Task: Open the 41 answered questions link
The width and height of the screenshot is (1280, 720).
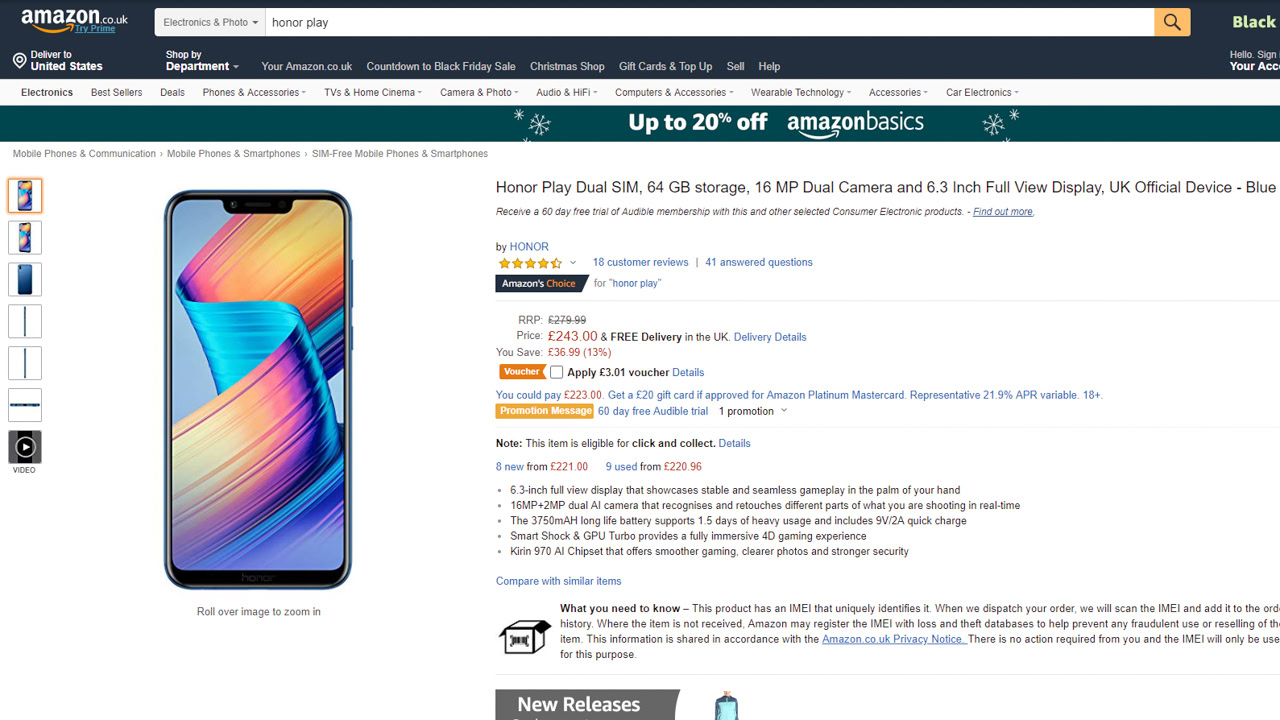Action: (x=759, y=263)
